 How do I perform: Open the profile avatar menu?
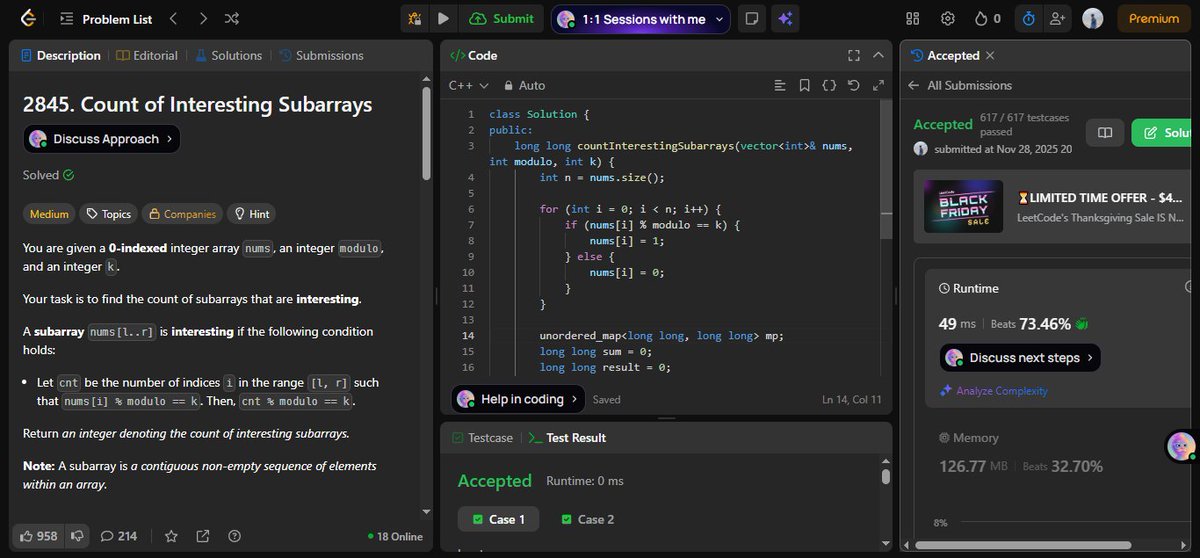pyautogui.click(x=1092, y=18)
